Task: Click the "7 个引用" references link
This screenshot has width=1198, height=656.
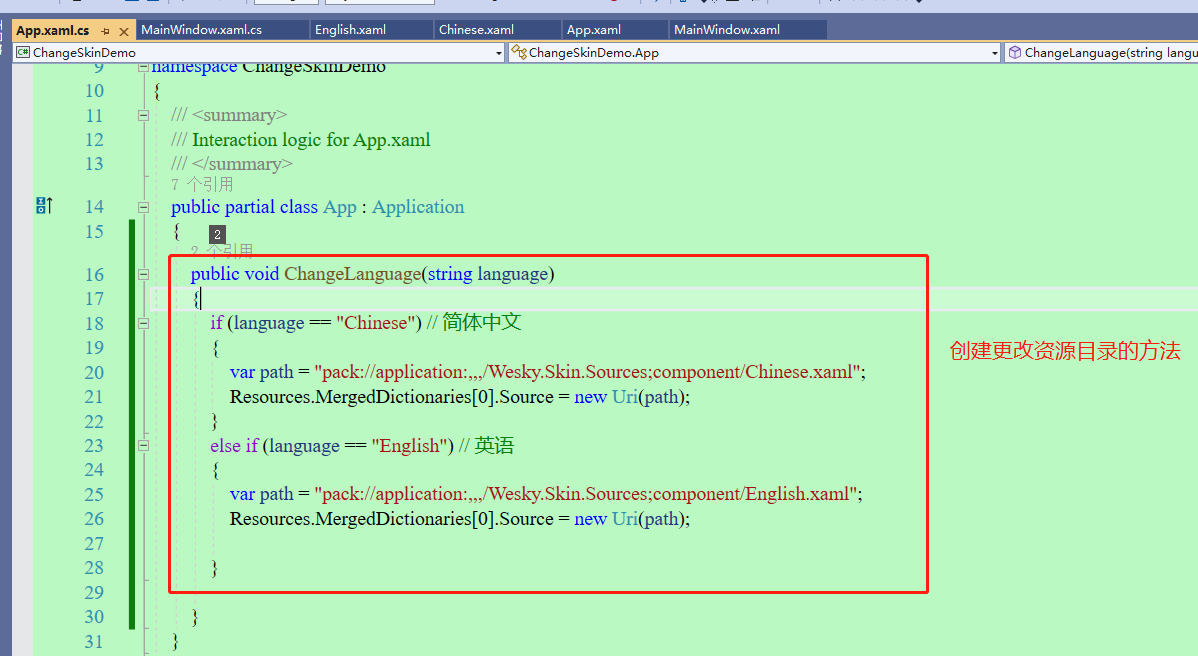Action: [202, 184]
